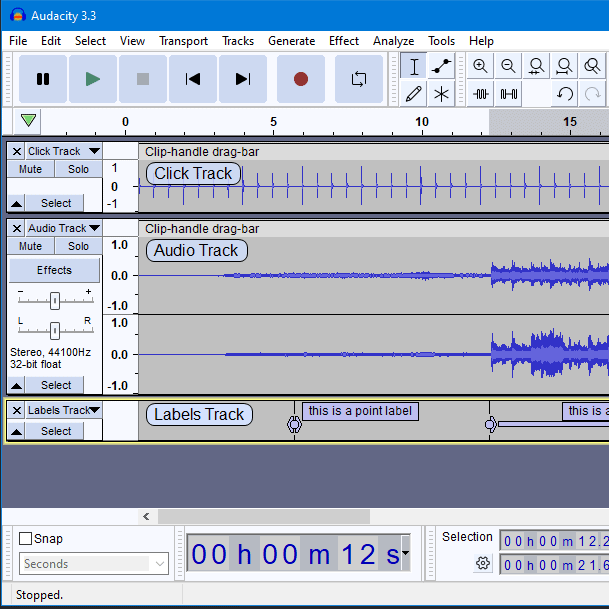
Task: Close the Audio Track
Action: pyautogui.click(x=17, y=228)
